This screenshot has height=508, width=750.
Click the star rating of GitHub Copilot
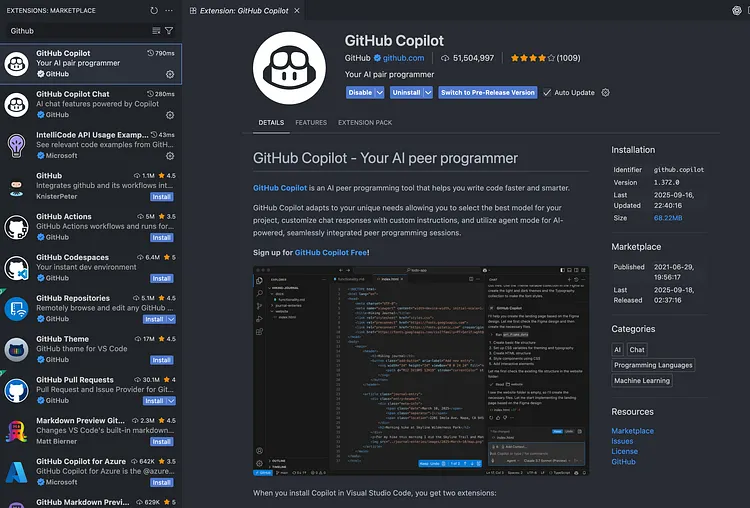tap(532, 58)
